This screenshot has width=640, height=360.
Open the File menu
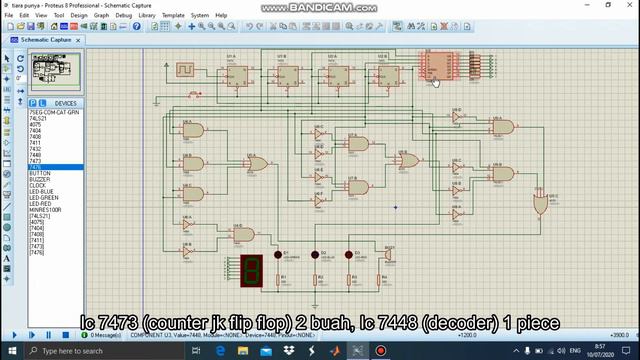tap(9, 15)
